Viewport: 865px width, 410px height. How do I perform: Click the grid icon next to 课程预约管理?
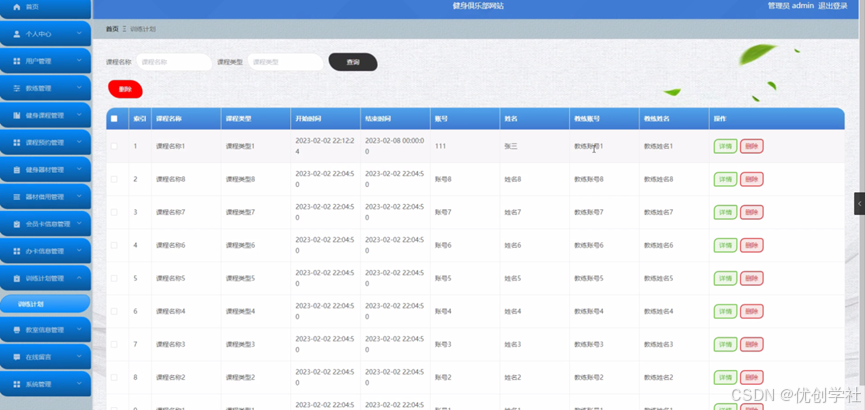pyautogui.click(x=16, y=142)
